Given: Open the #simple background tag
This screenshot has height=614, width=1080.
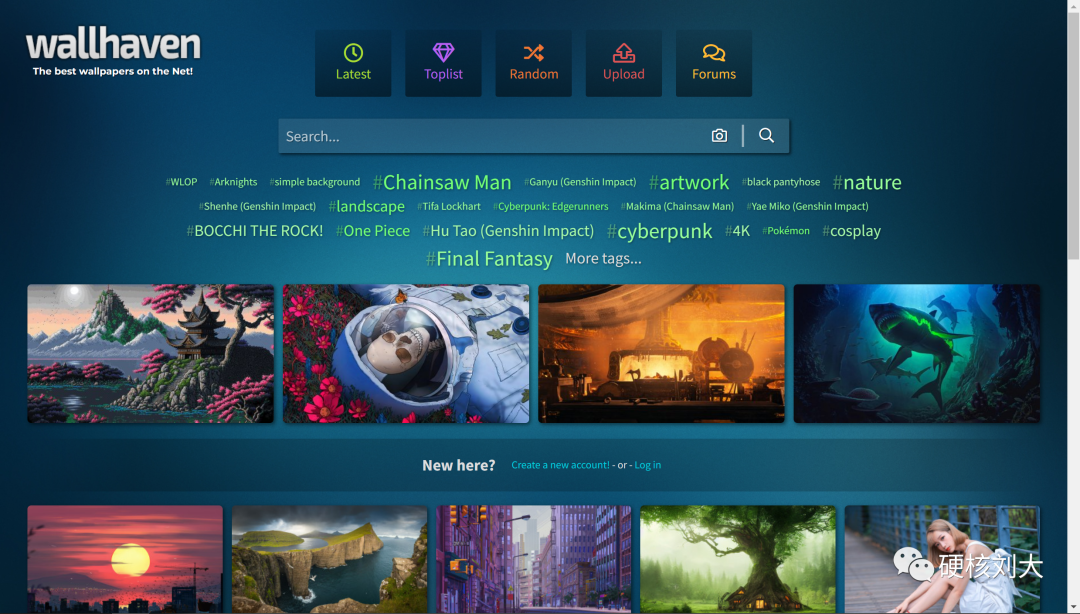Looking at the screenshot, I should point(315,182).
